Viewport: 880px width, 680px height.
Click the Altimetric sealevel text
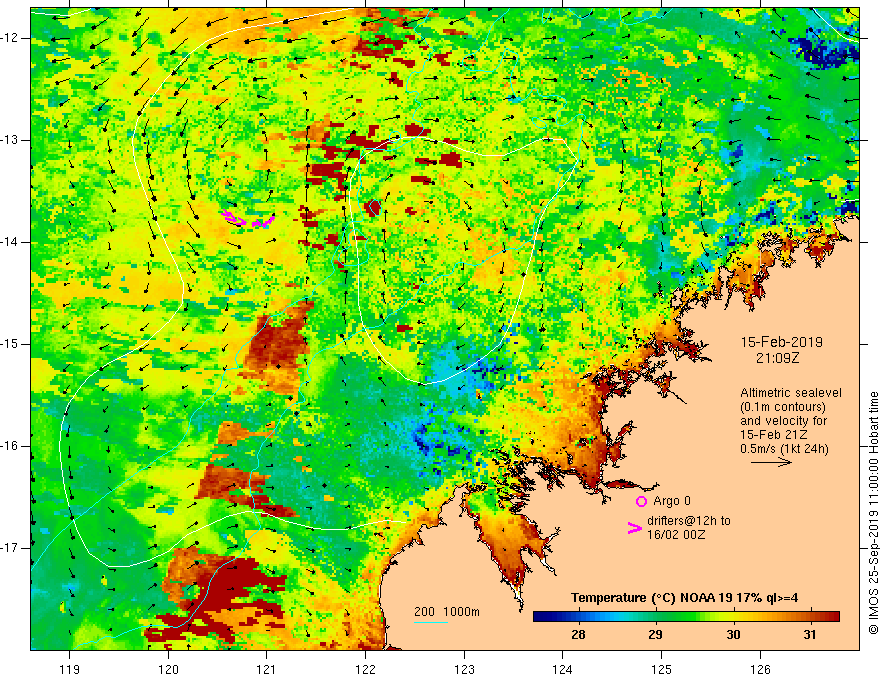pos(791,393)
